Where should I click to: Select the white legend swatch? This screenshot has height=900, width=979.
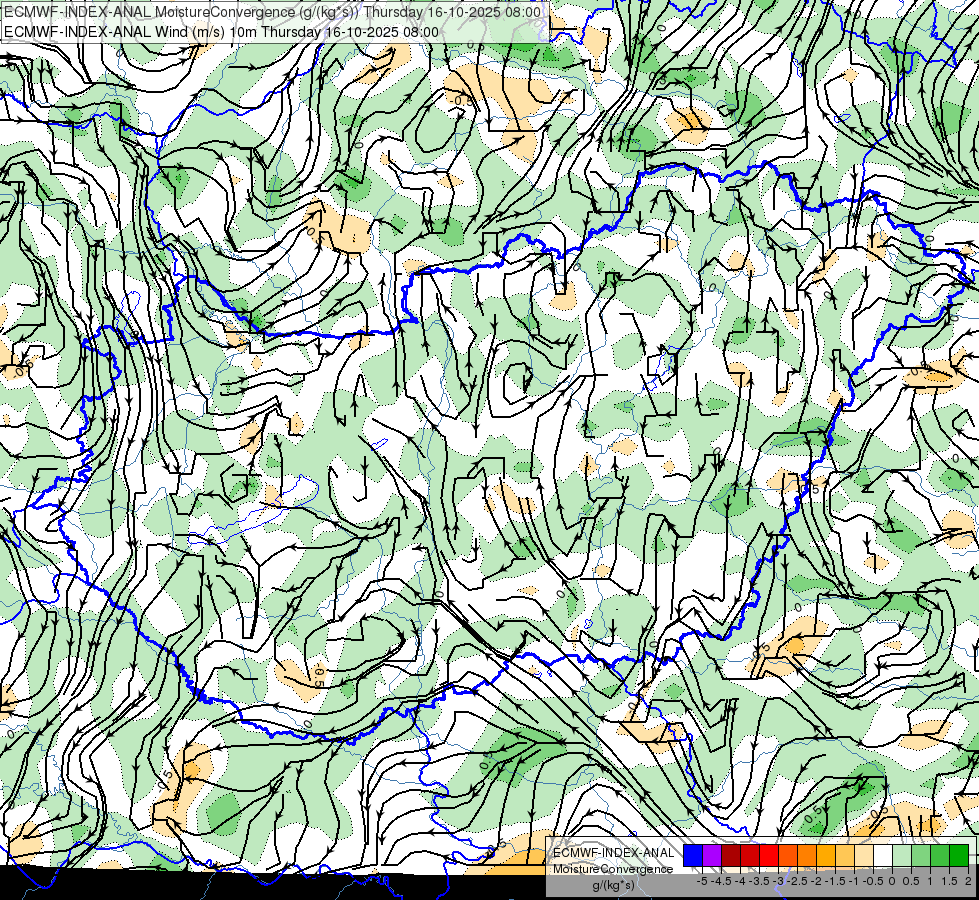click(x=883, y=855)
